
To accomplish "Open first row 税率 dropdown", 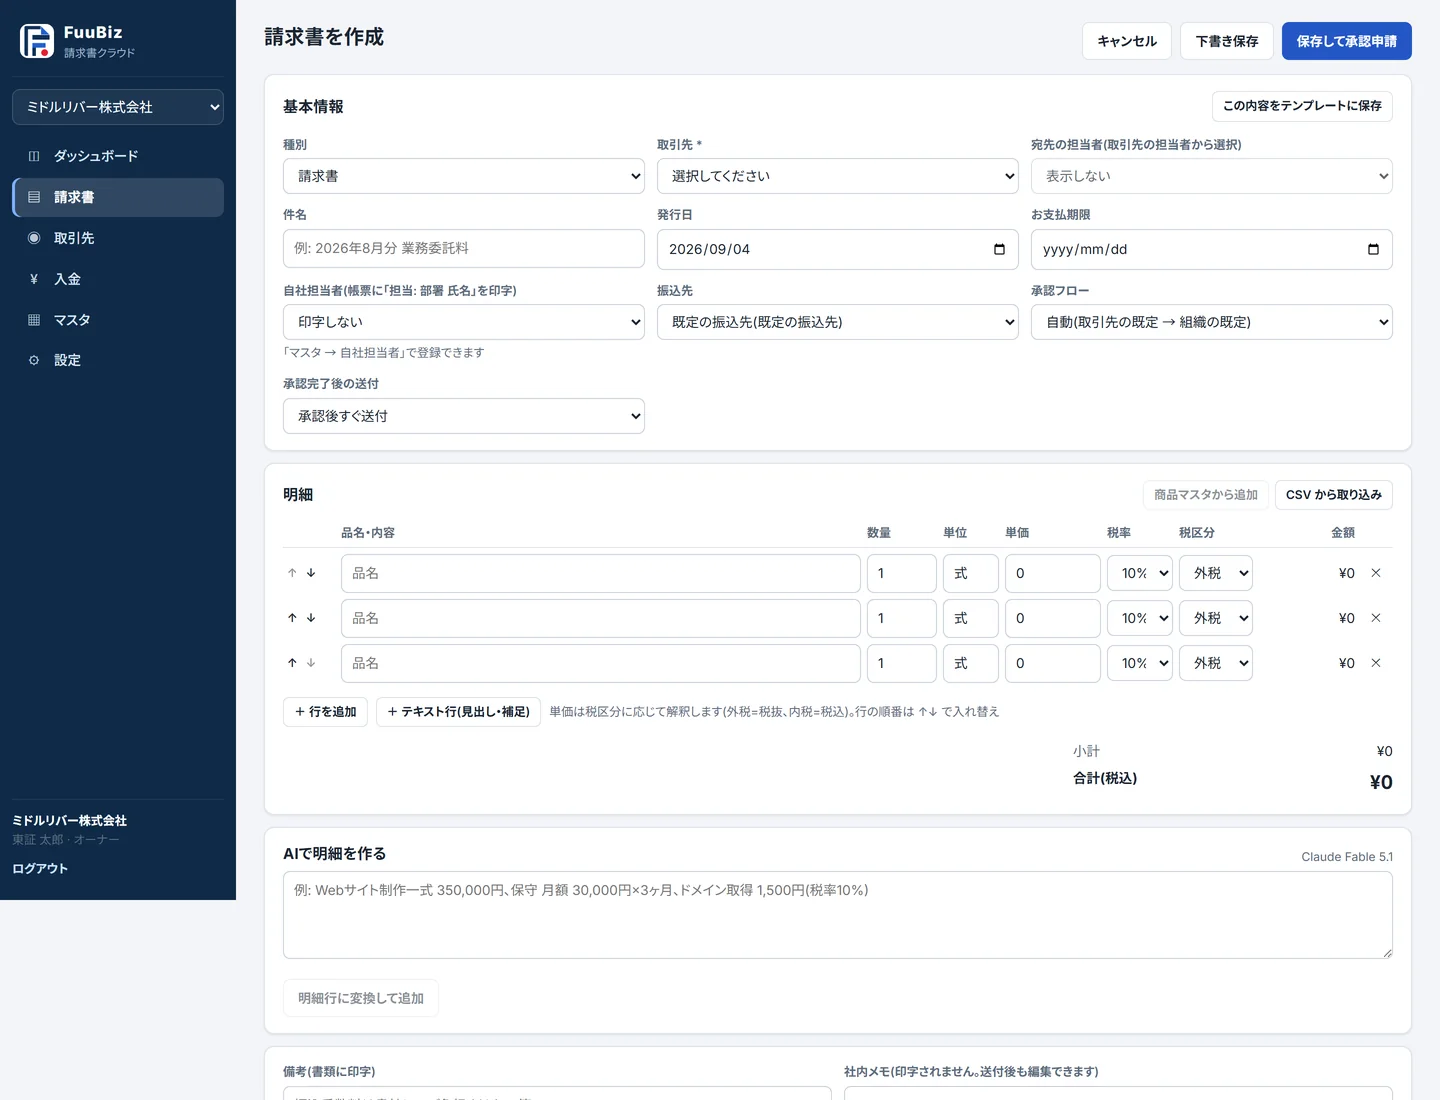I will pos(1140,573).
